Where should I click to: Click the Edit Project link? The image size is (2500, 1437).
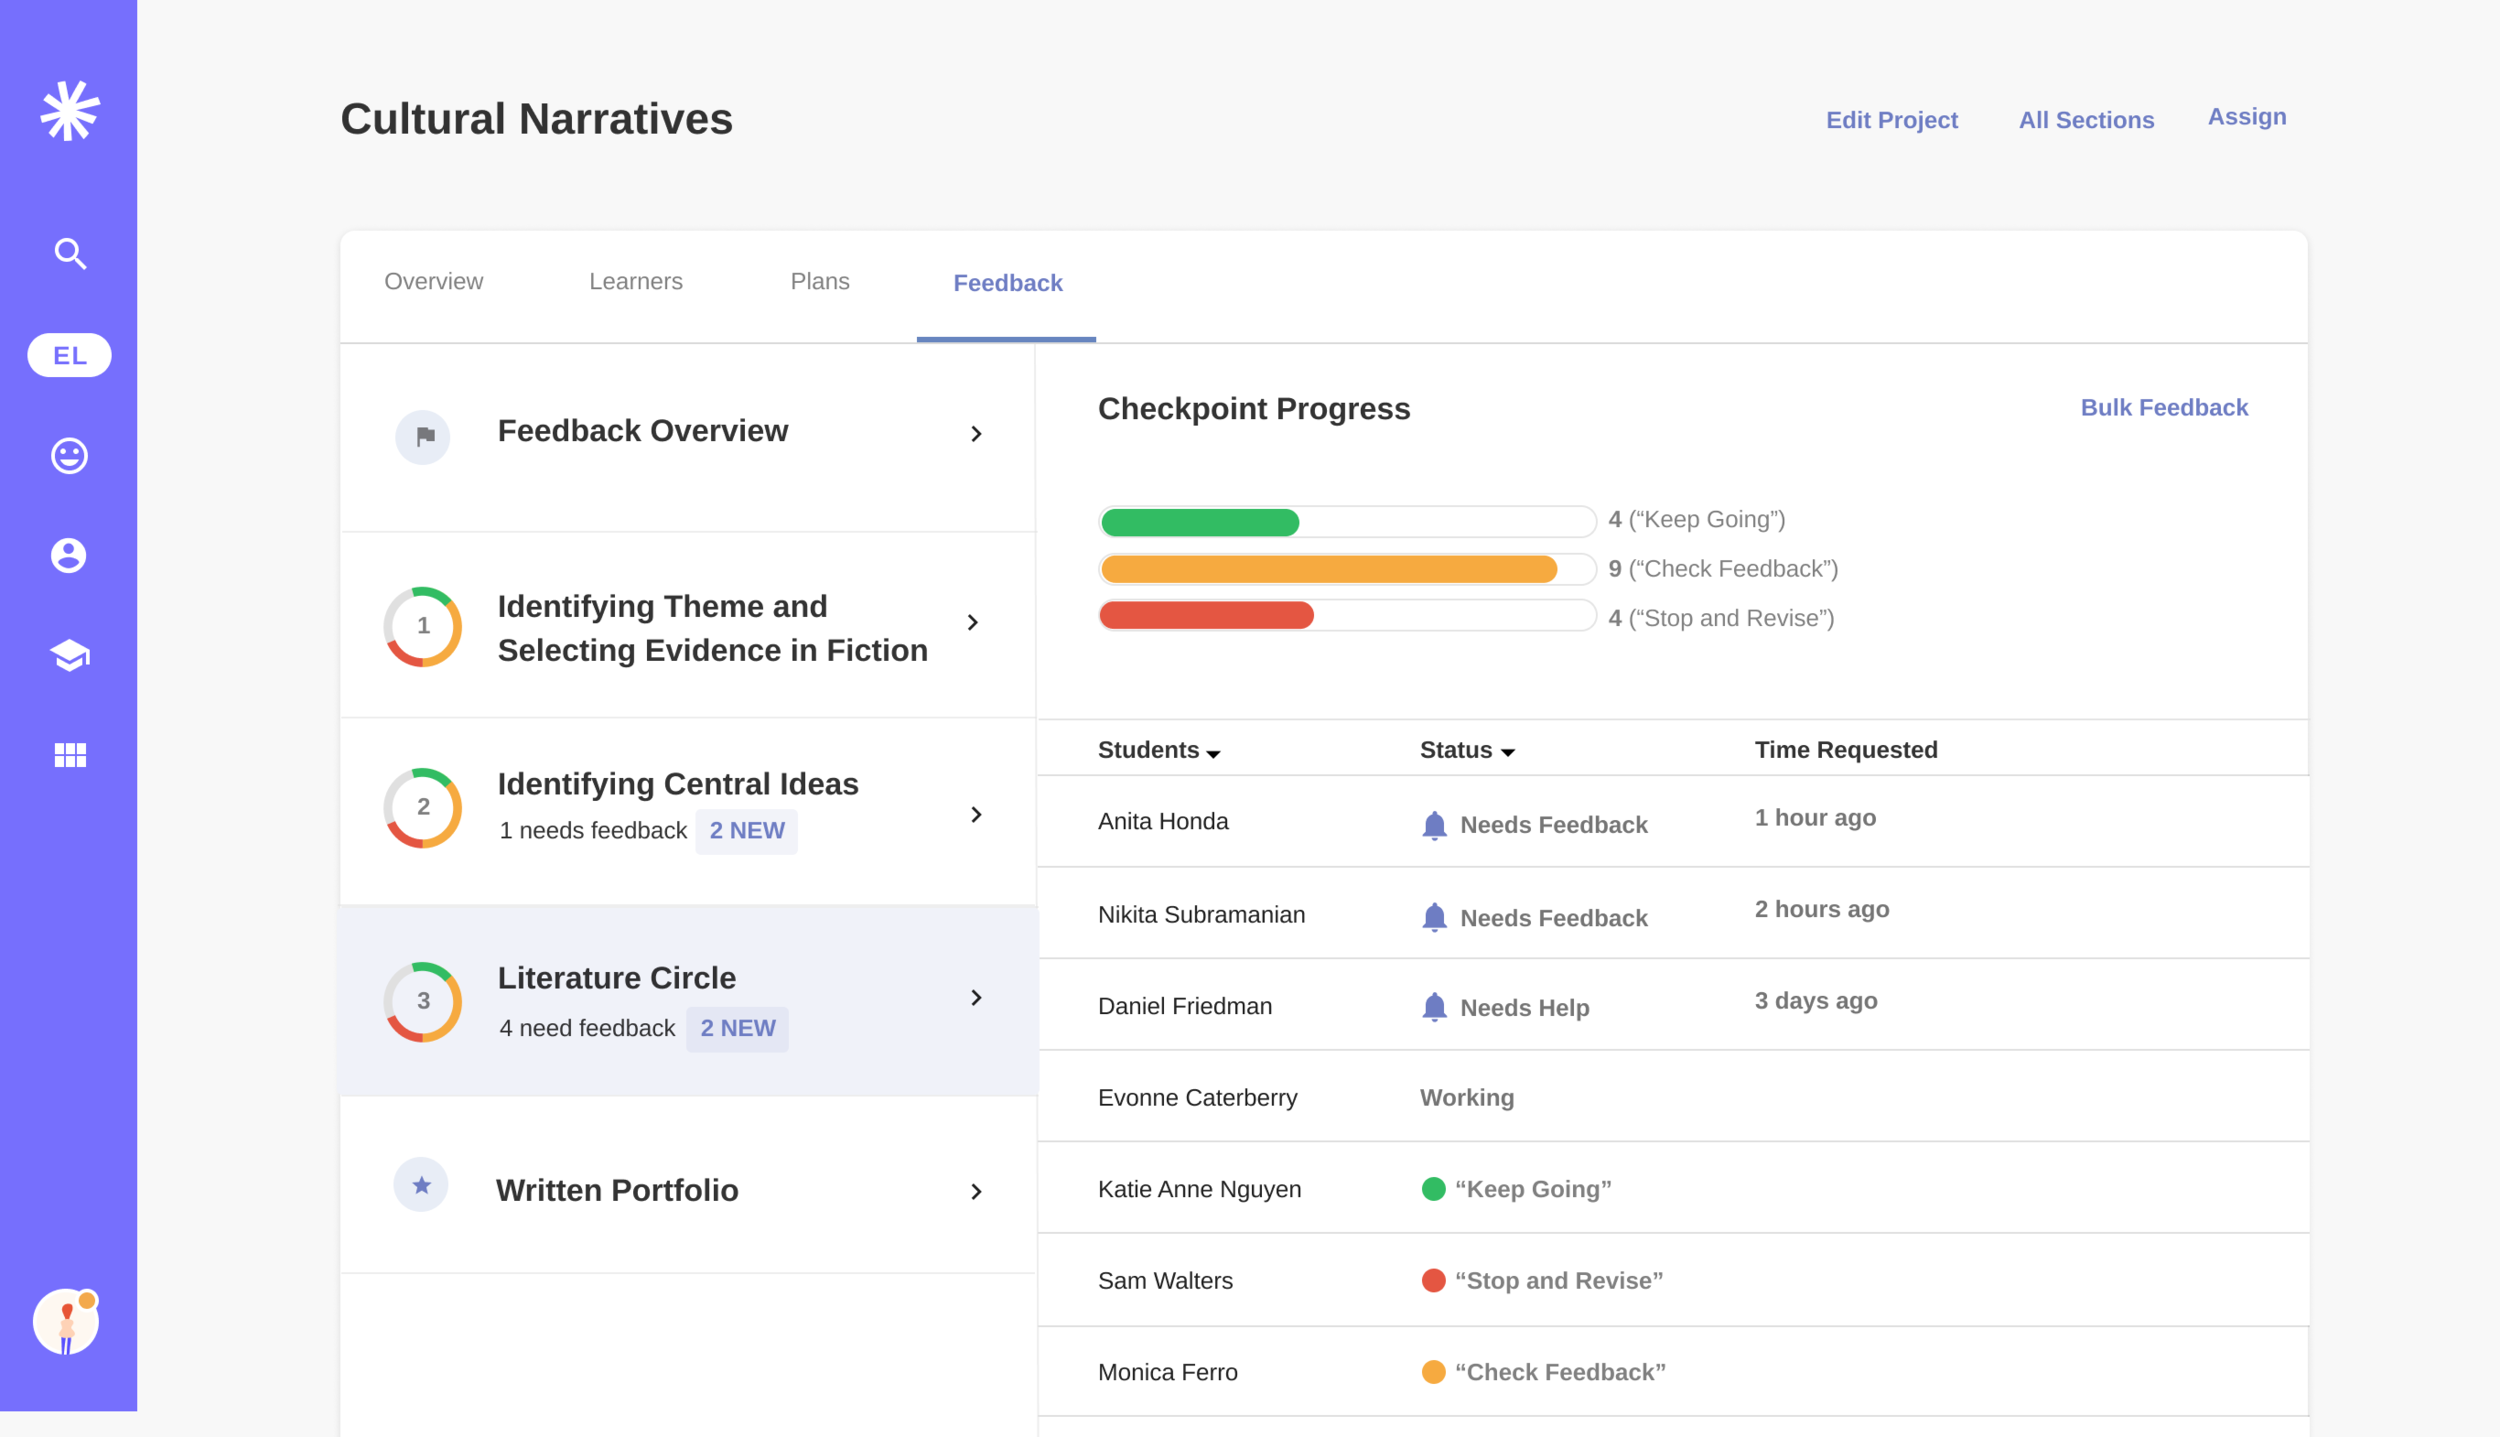click(x=1891, y=120)
